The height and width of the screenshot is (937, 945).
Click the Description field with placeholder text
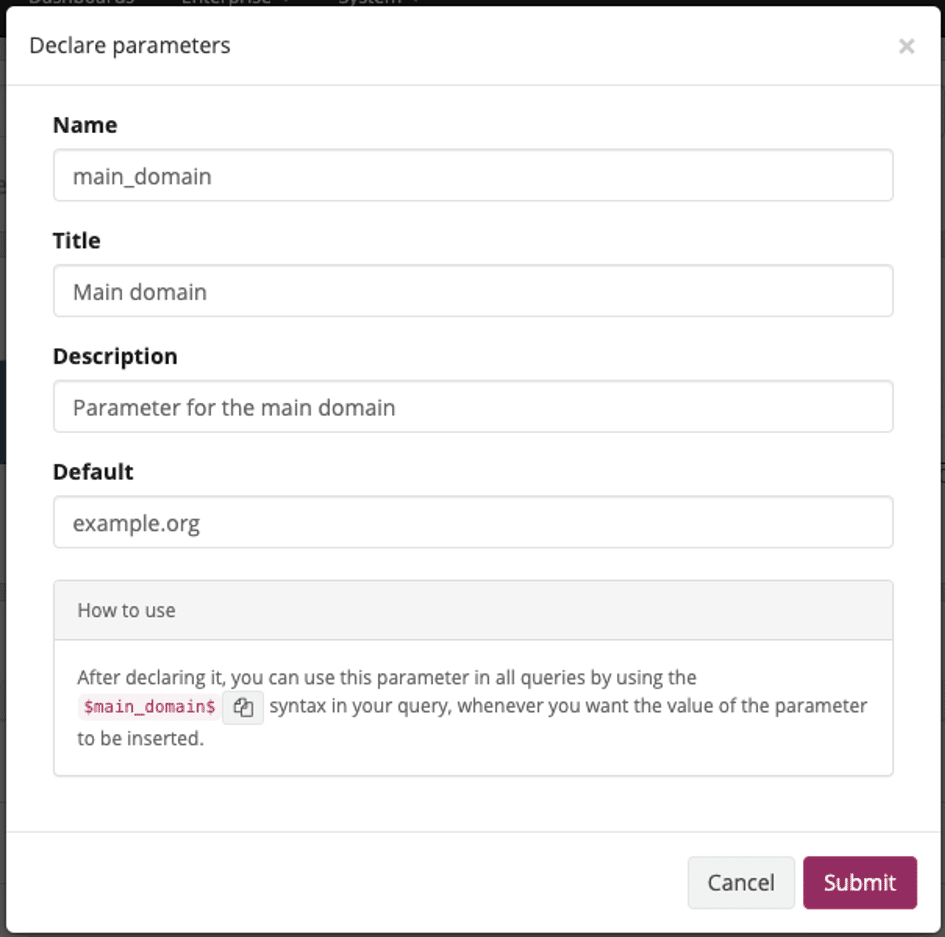pos(473,406)
